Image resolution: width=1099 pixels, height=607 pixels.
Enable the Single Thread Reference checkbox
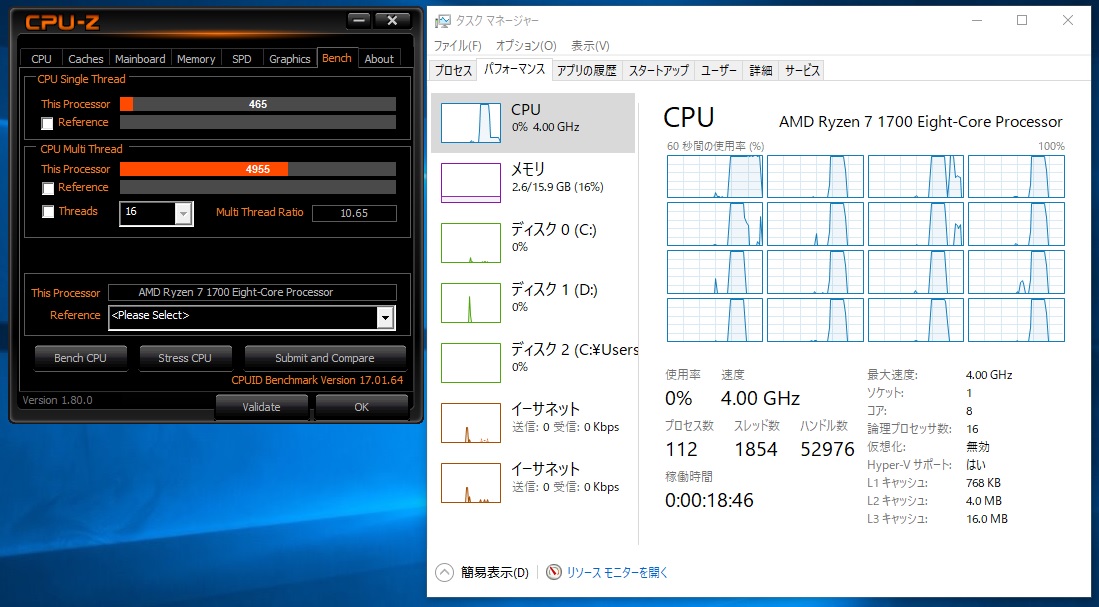(47, 123)
